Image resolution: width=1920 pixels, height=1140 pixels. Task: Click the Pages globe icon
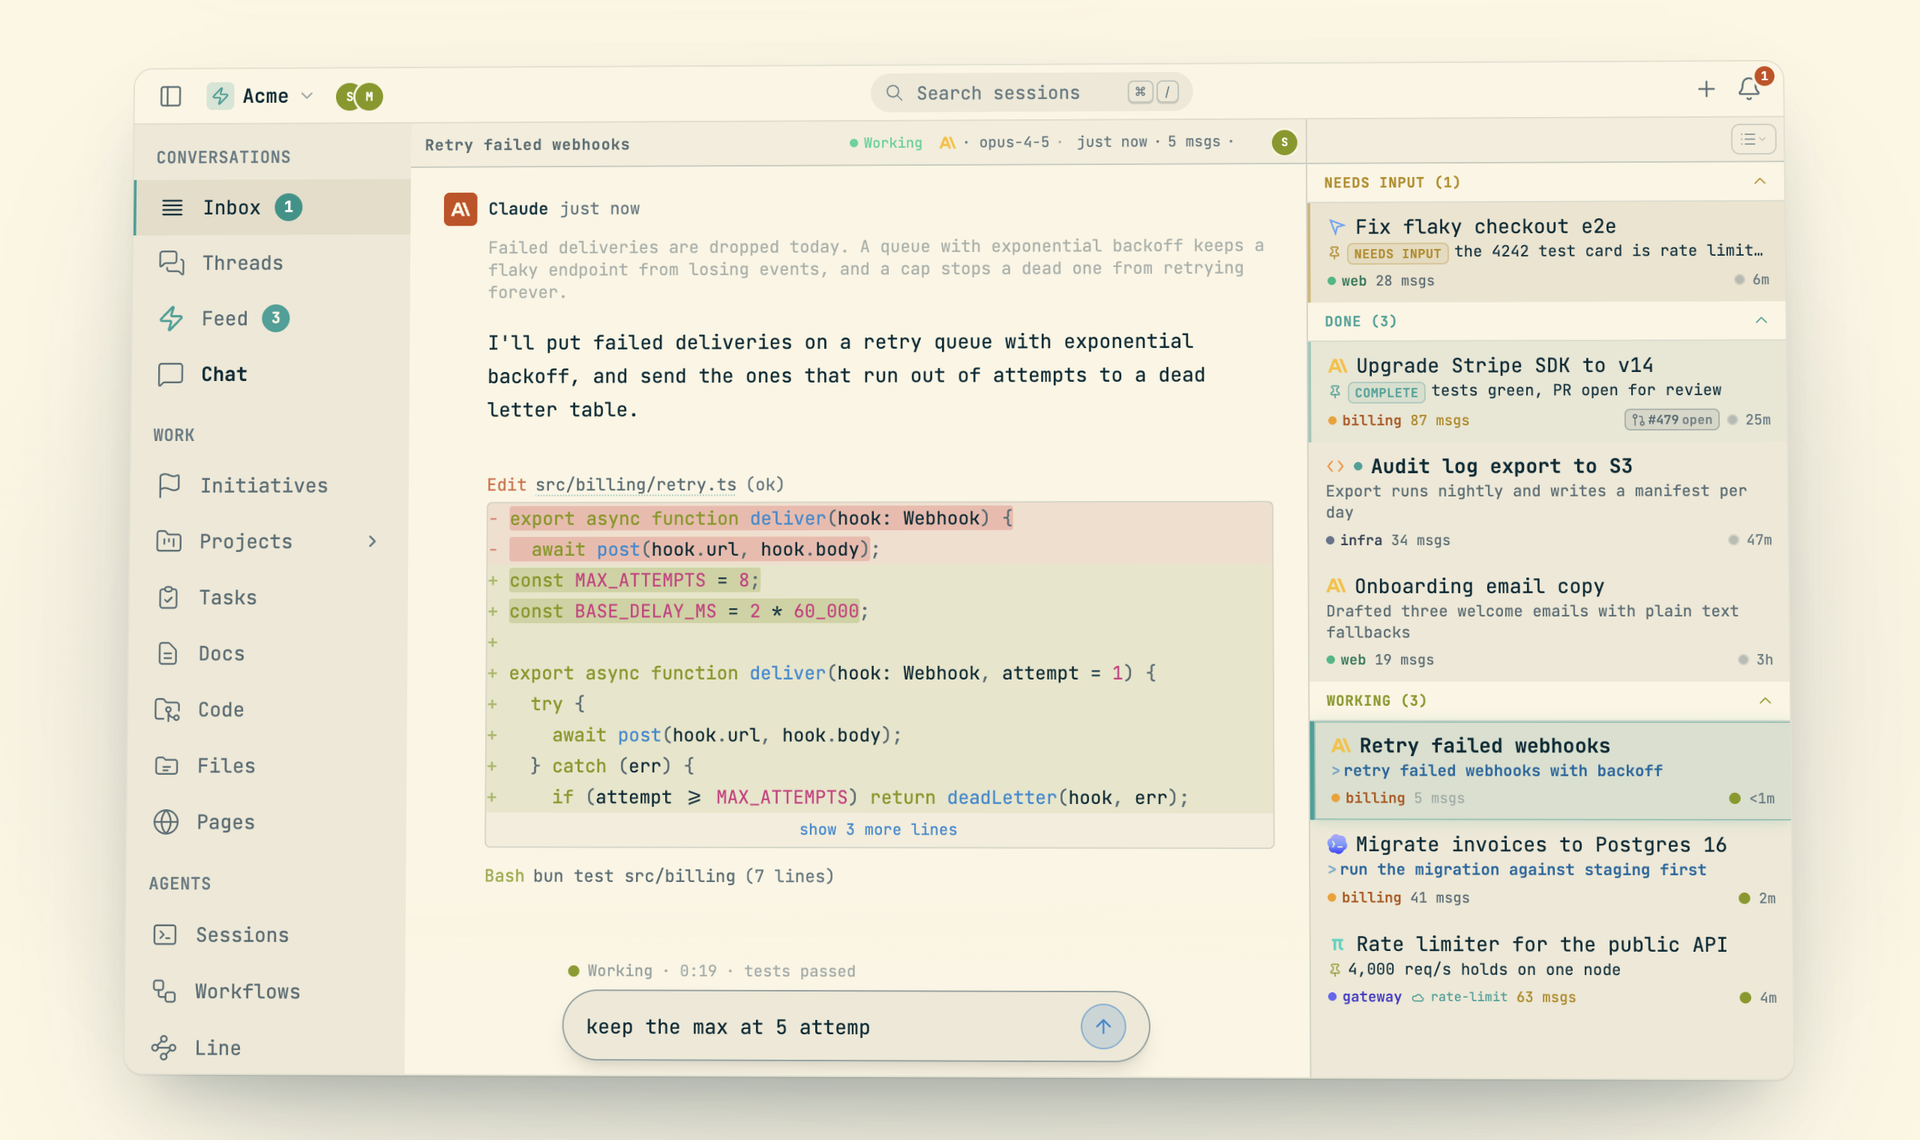coord(166,822)
